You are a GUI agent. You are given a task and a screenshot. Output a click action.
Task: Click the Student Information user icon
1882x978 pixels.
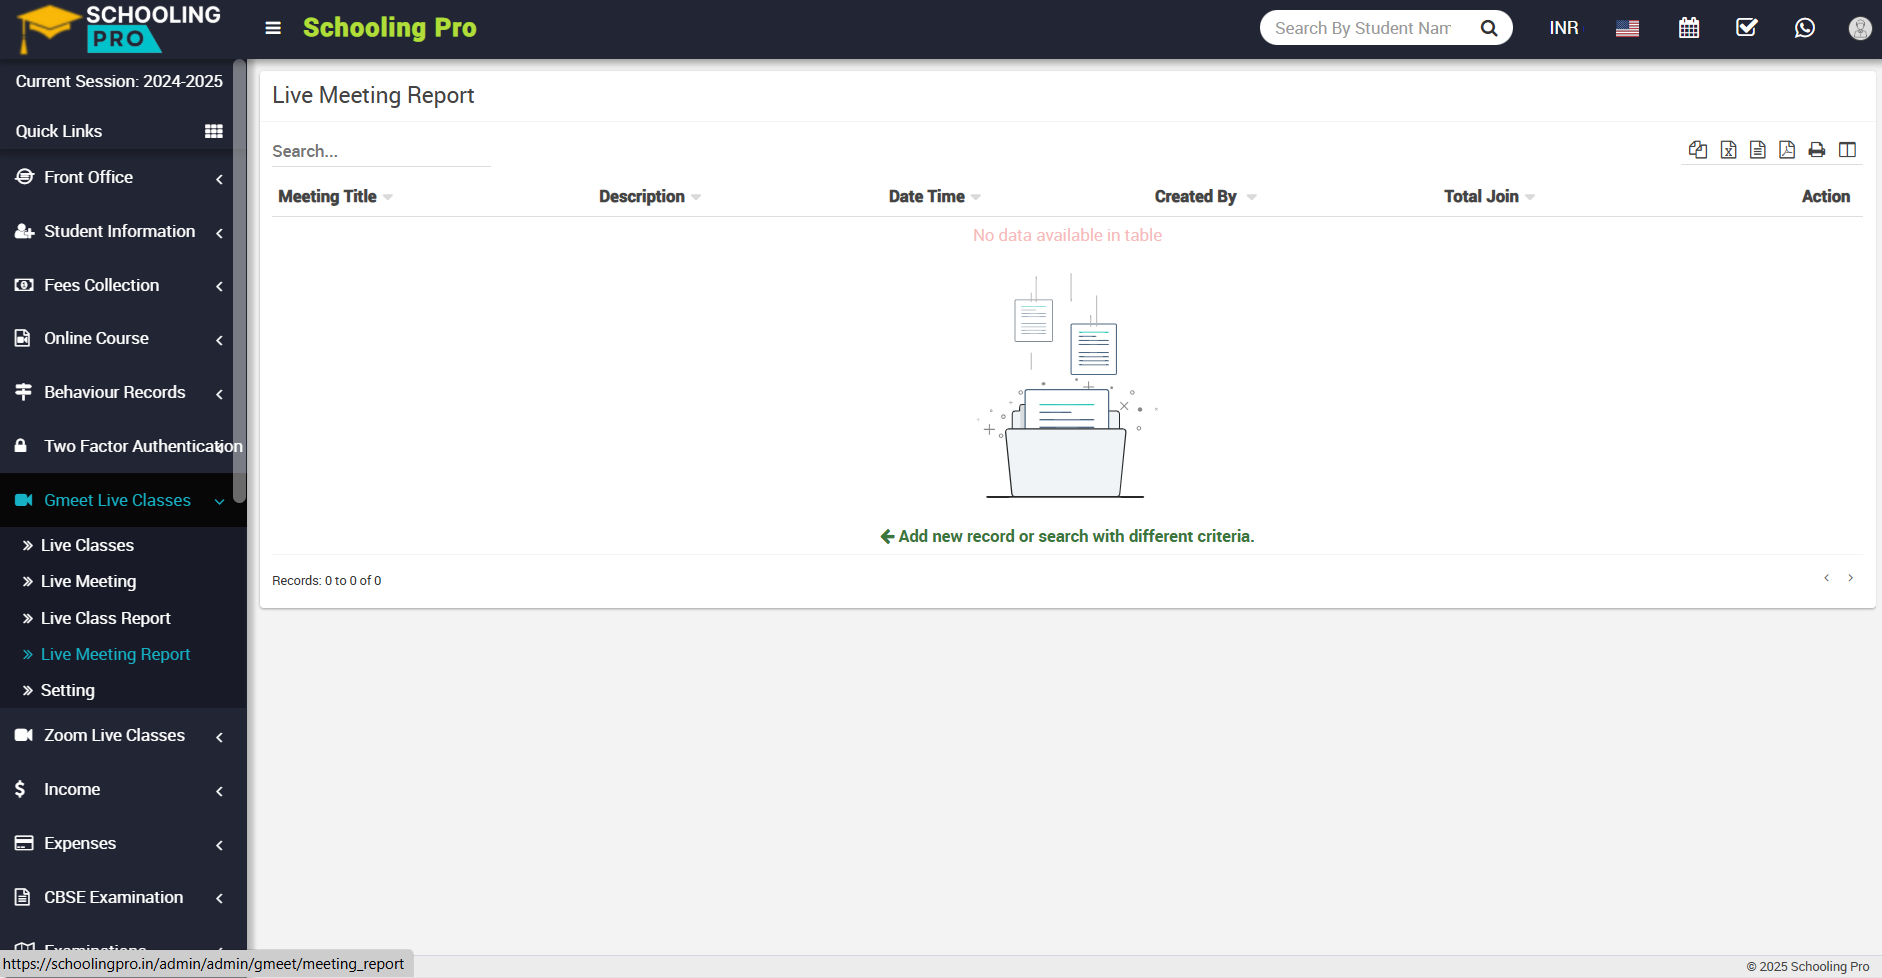(24, 231)
